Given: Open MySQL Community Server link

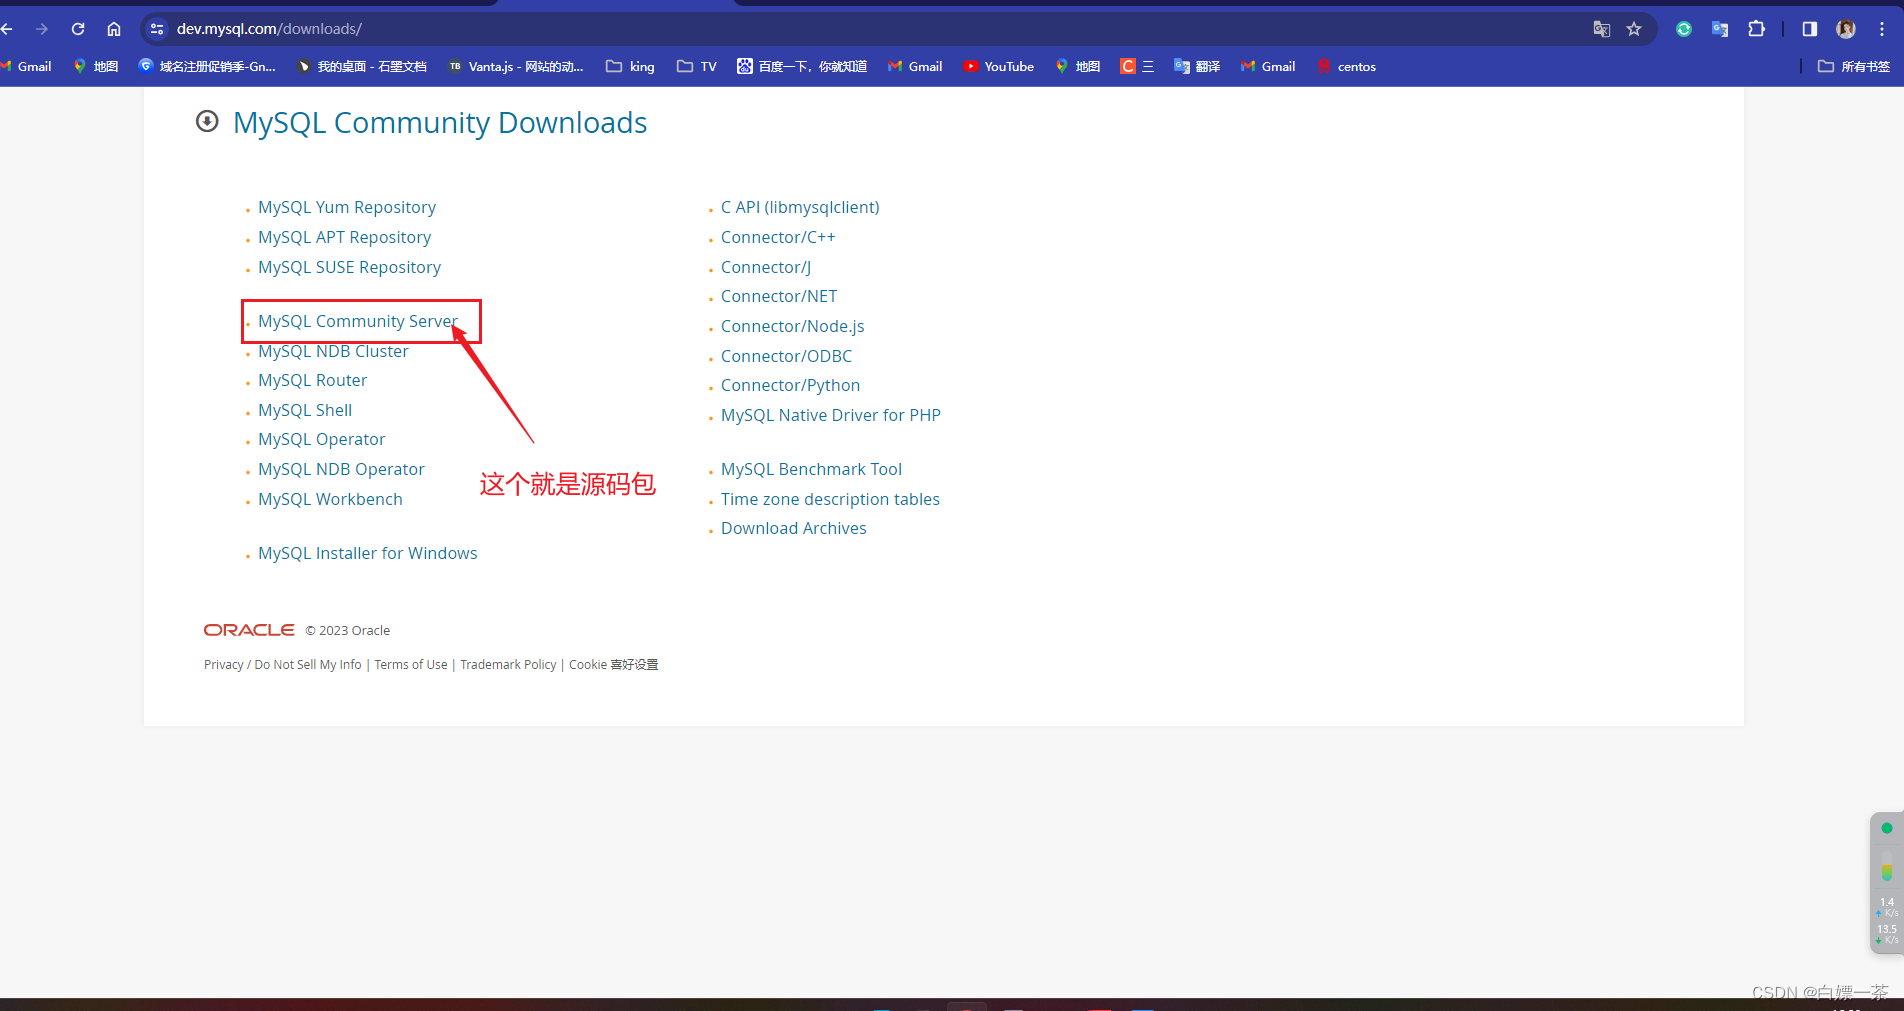Looking at the screenshot, I should [357, 321].
